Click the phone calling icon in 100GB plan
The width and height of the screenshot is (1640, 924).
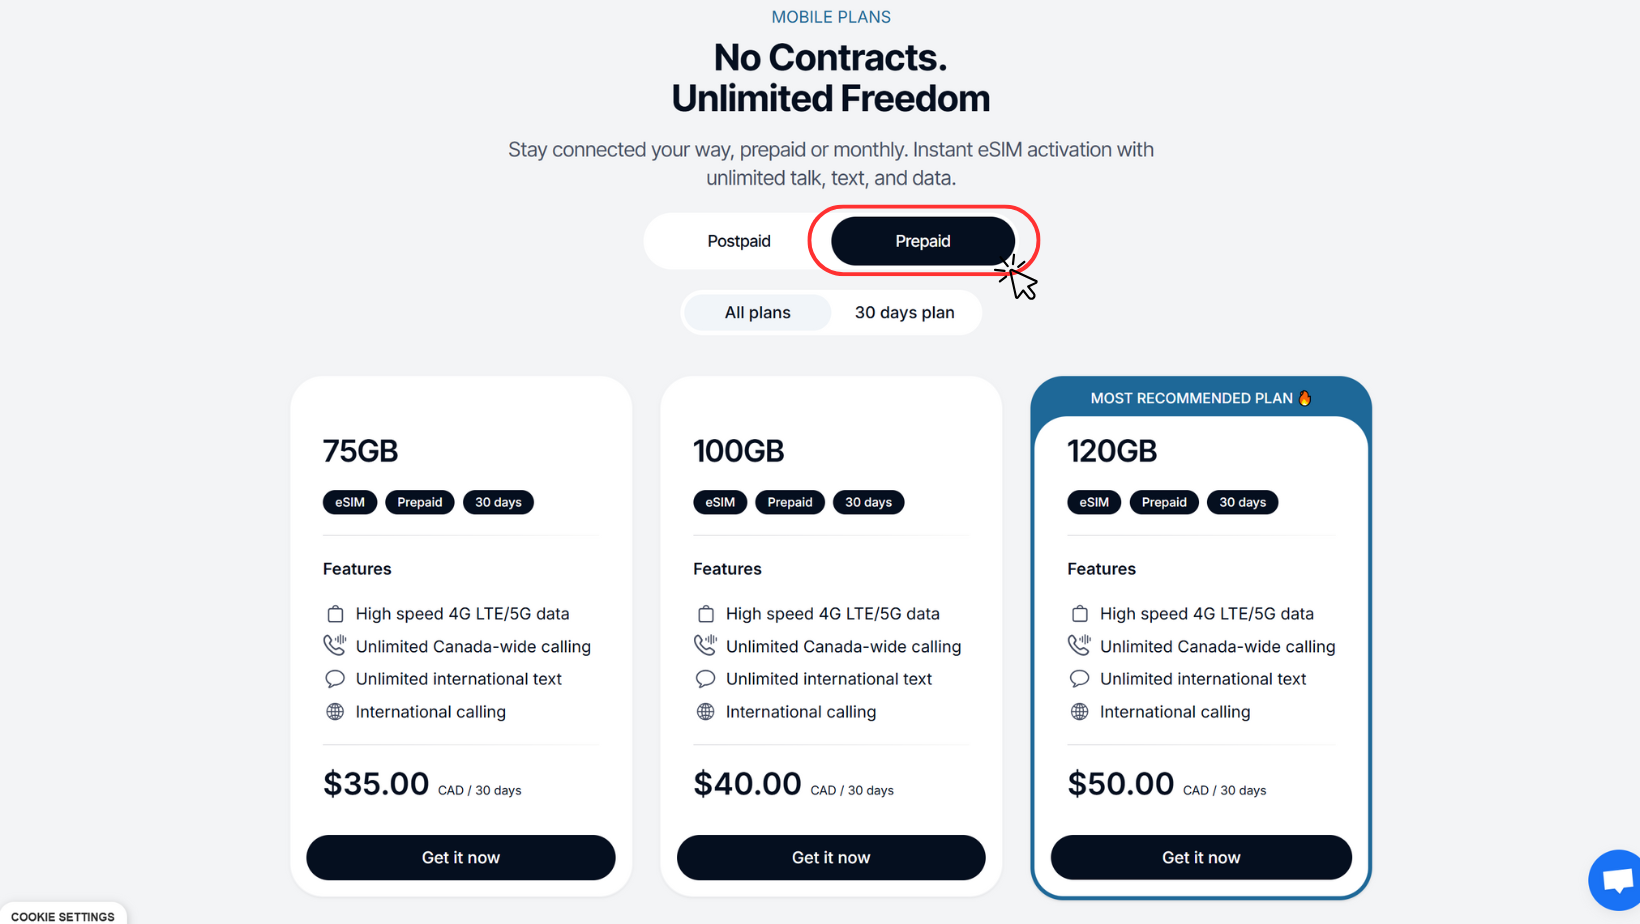tap(705, 646)
